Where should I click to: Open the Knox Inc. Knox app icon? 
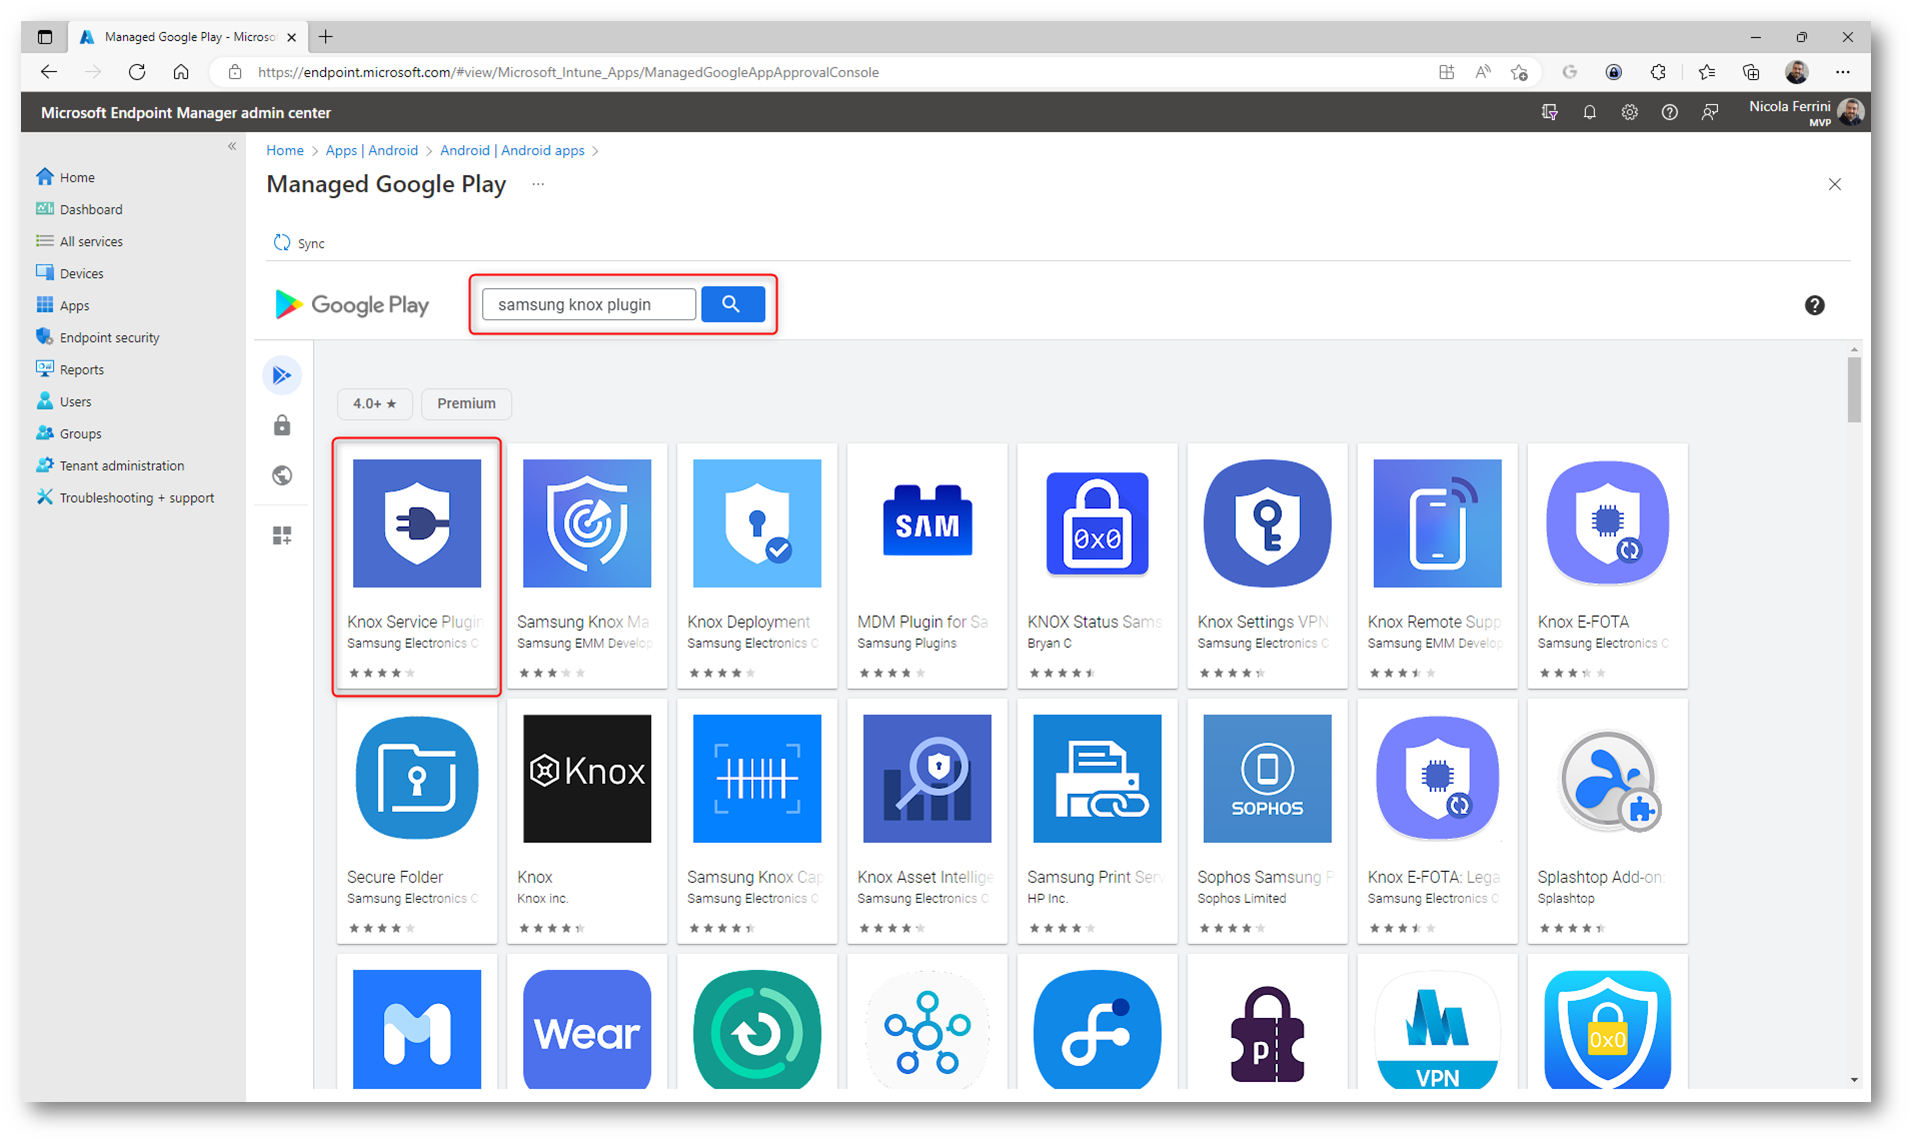tap(587, 778)
